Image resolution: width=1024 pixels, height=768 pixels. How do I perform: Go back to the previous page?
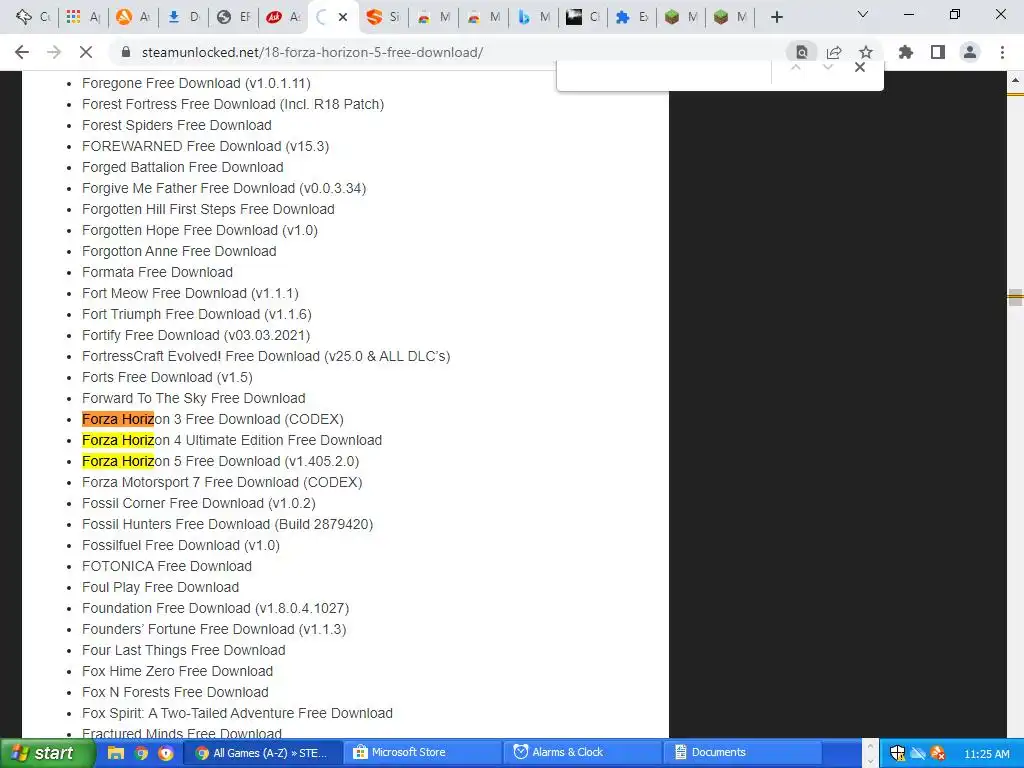click(x=22, y=52)
